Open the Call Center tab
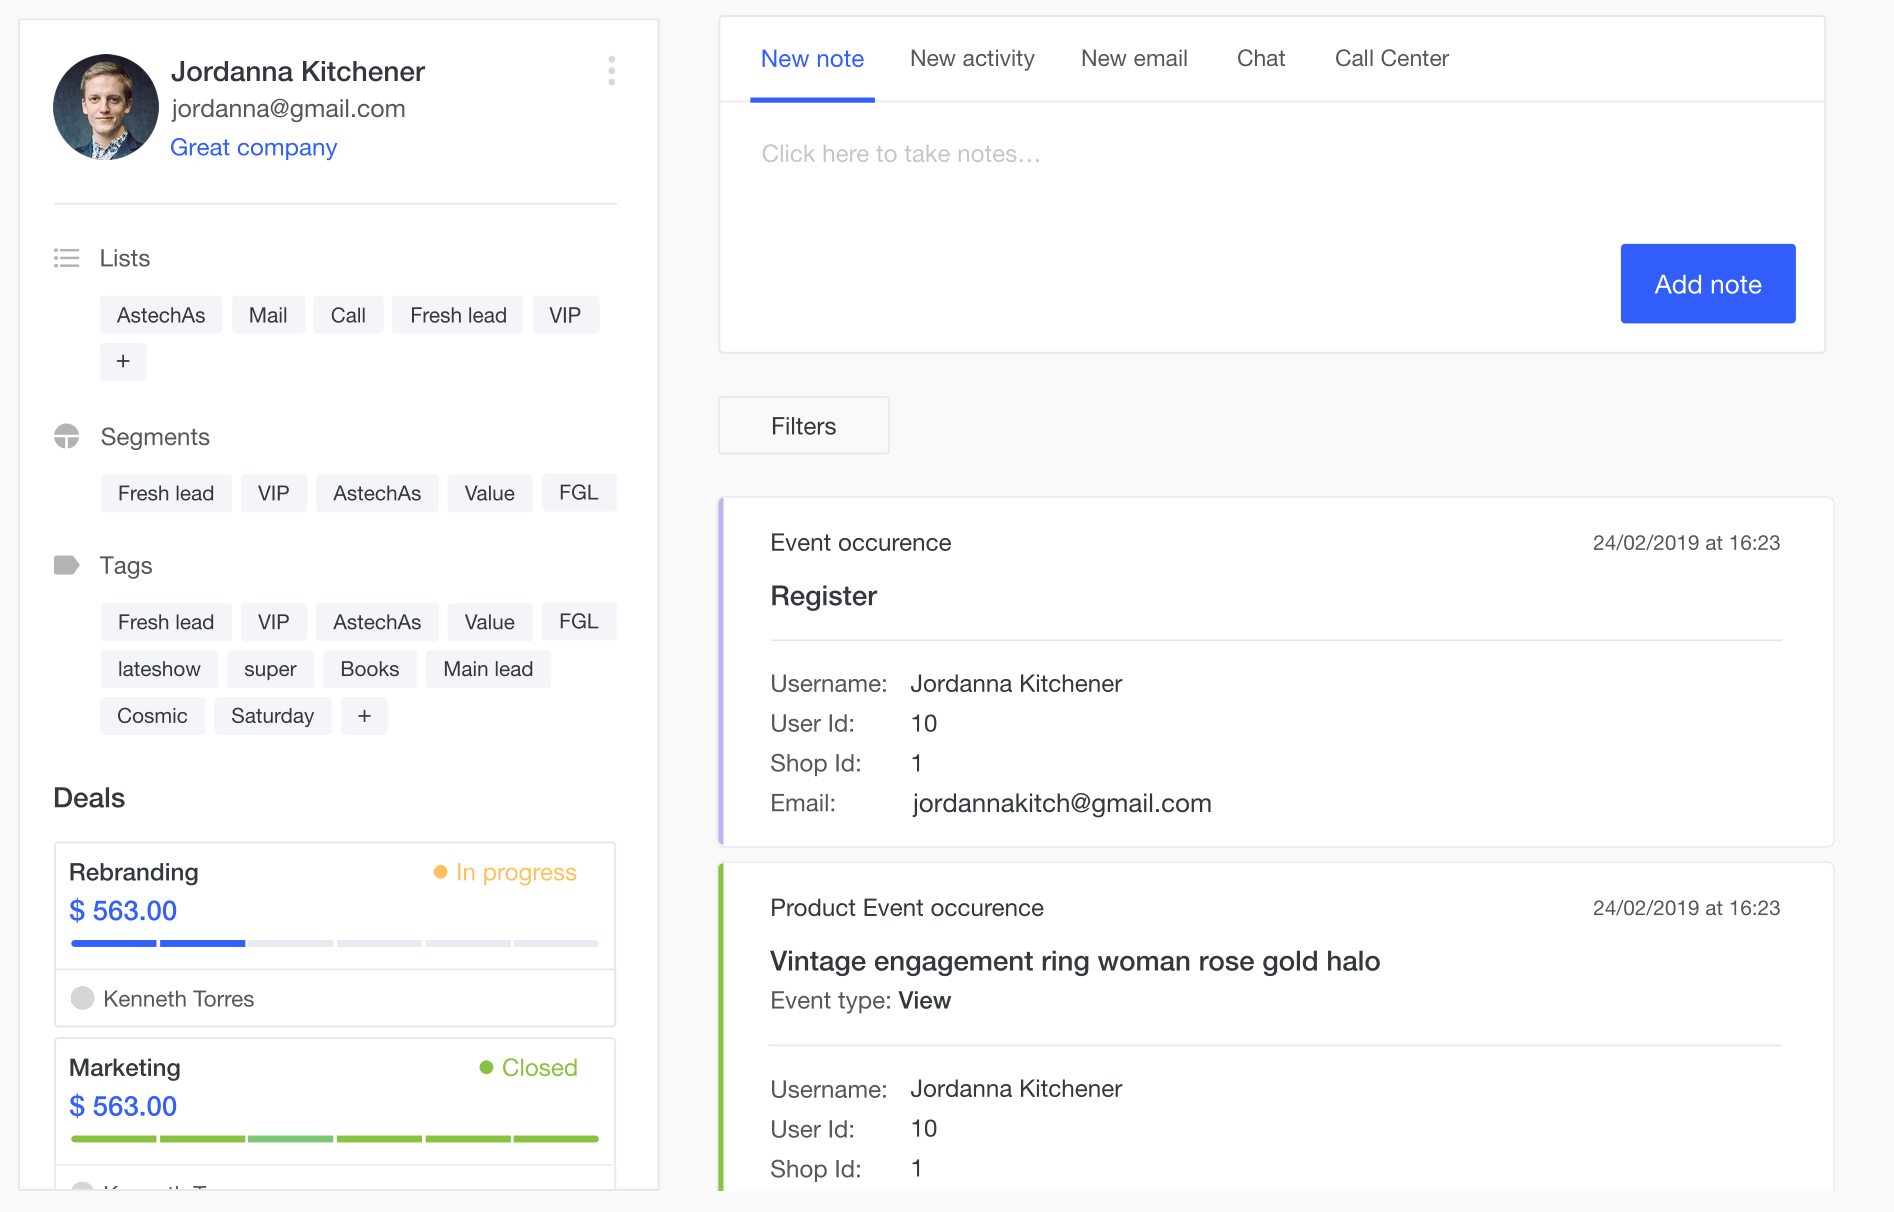Viewport: 1894px width, 1212px height. pyautogui.click(x=1391, y=58)
